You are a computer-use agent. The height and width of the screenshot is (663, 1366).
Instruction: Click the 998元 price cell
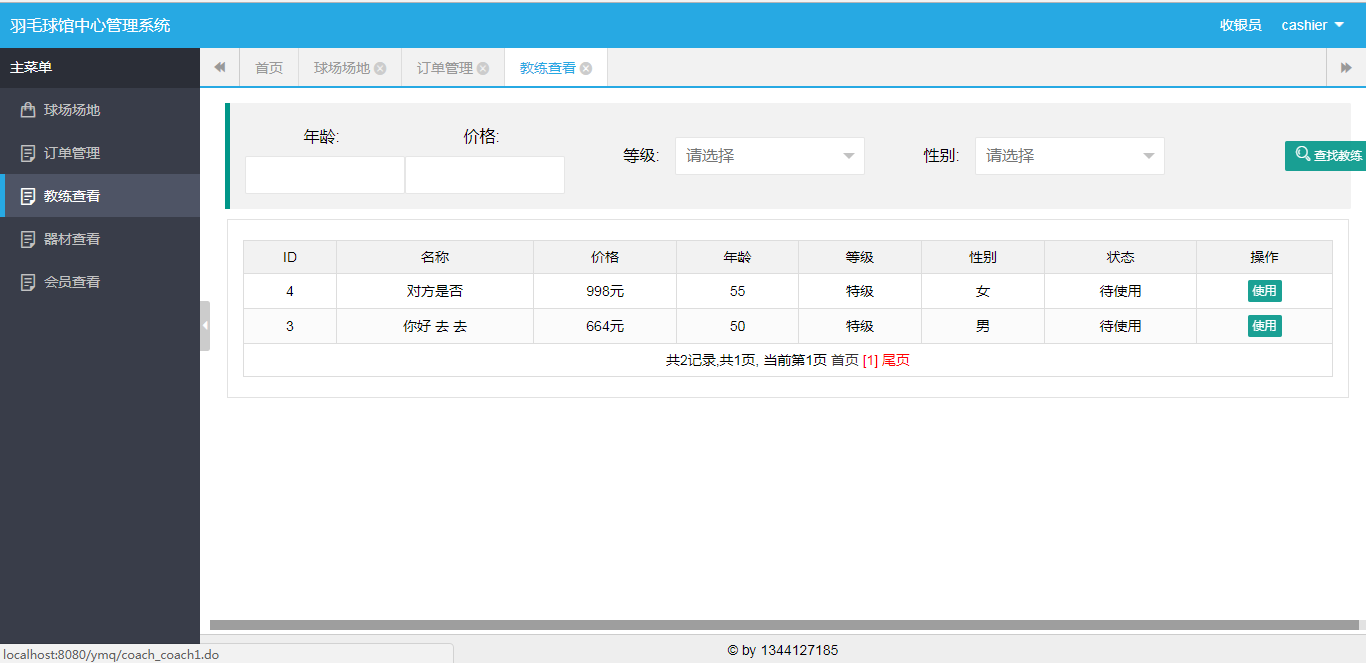point(605,291)
